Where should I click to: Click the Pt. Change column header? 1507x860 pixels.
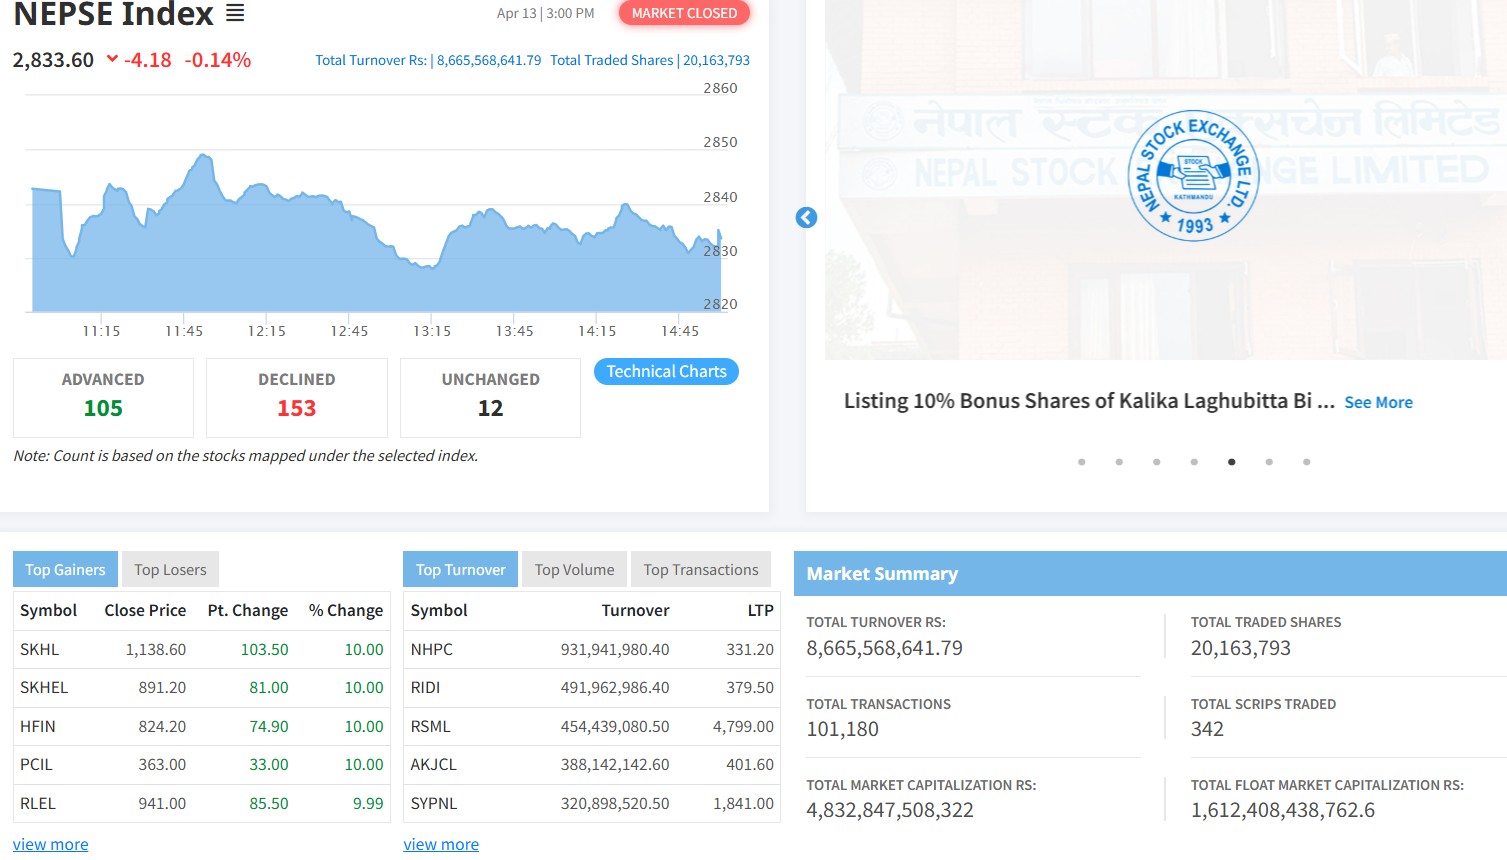(x=248, y=611)
